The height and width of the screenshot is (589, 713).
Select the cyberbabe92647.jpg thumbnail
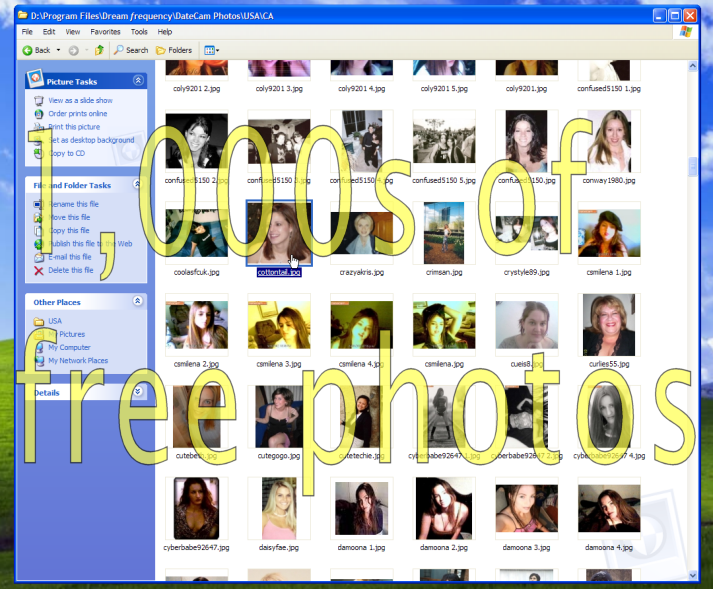(x=196, y=508)
